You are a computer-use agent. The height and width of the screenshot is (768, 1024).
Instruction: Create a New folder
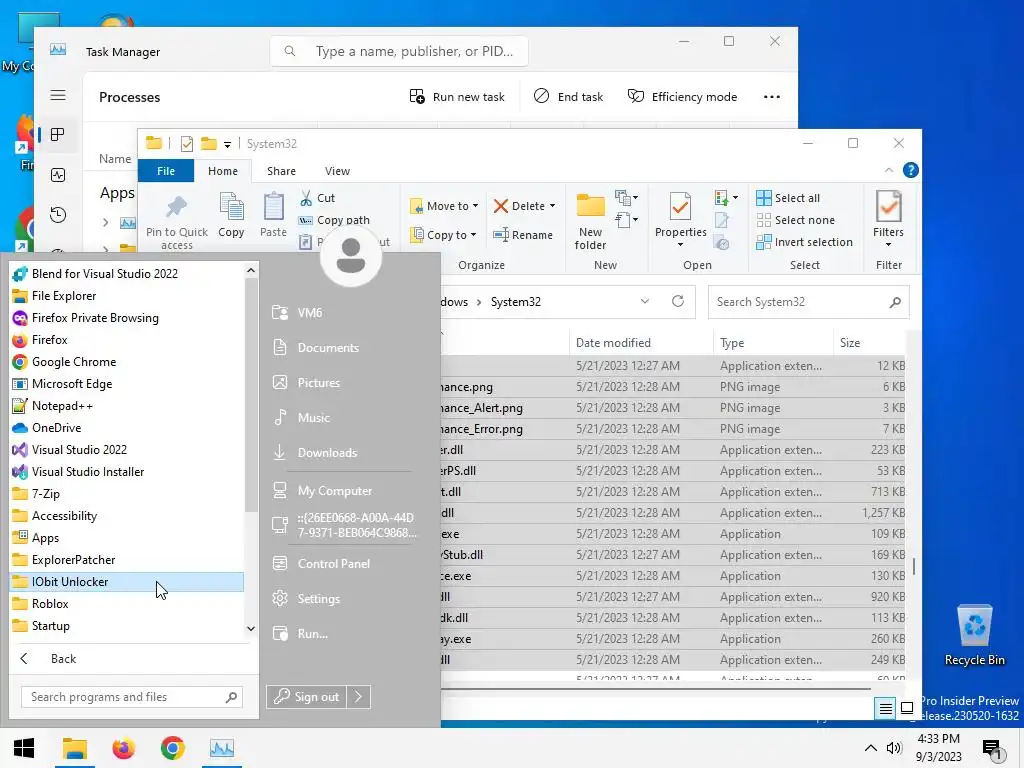tap(590, 221)
